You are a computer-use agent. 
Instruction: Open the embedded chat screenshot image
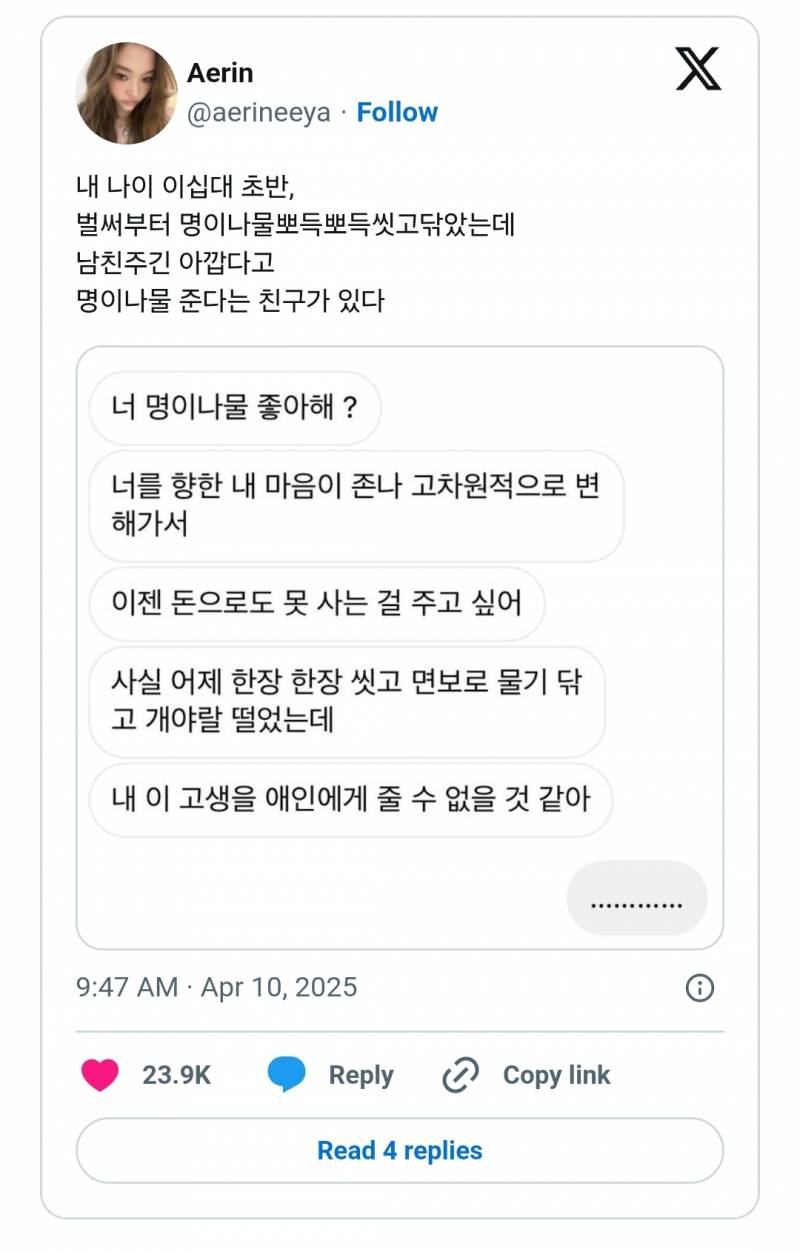click(x=400, y=648)
